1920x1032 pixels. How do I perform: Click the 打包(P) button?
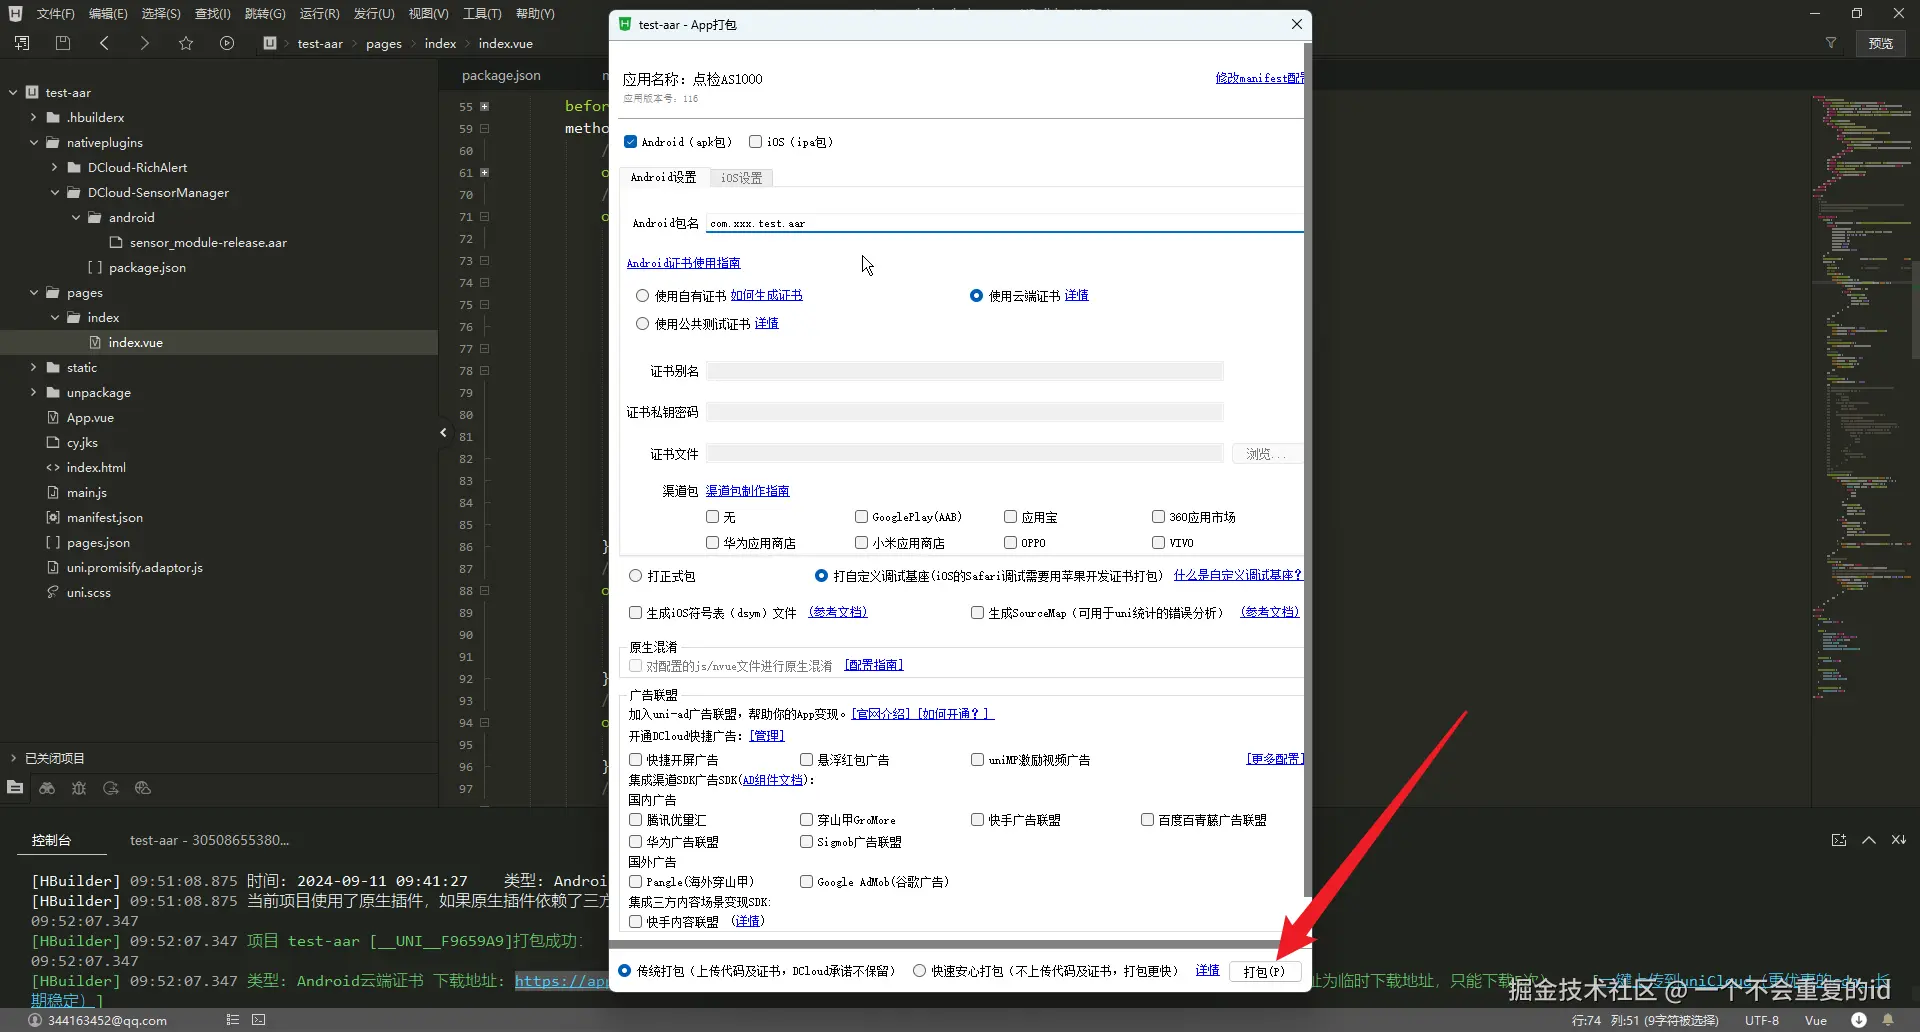pos(1264,971)
